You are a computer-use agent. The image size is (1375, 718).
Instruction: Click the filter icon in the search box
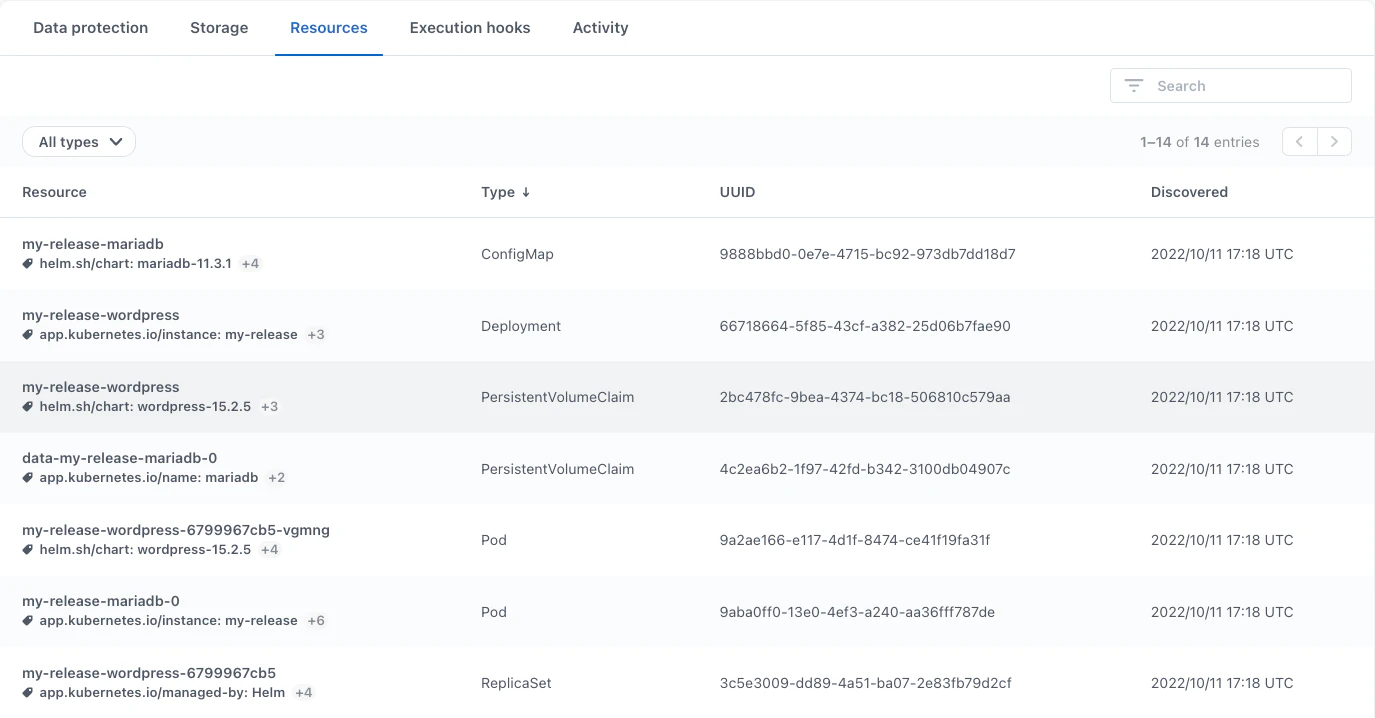[x=1133, y=86]
